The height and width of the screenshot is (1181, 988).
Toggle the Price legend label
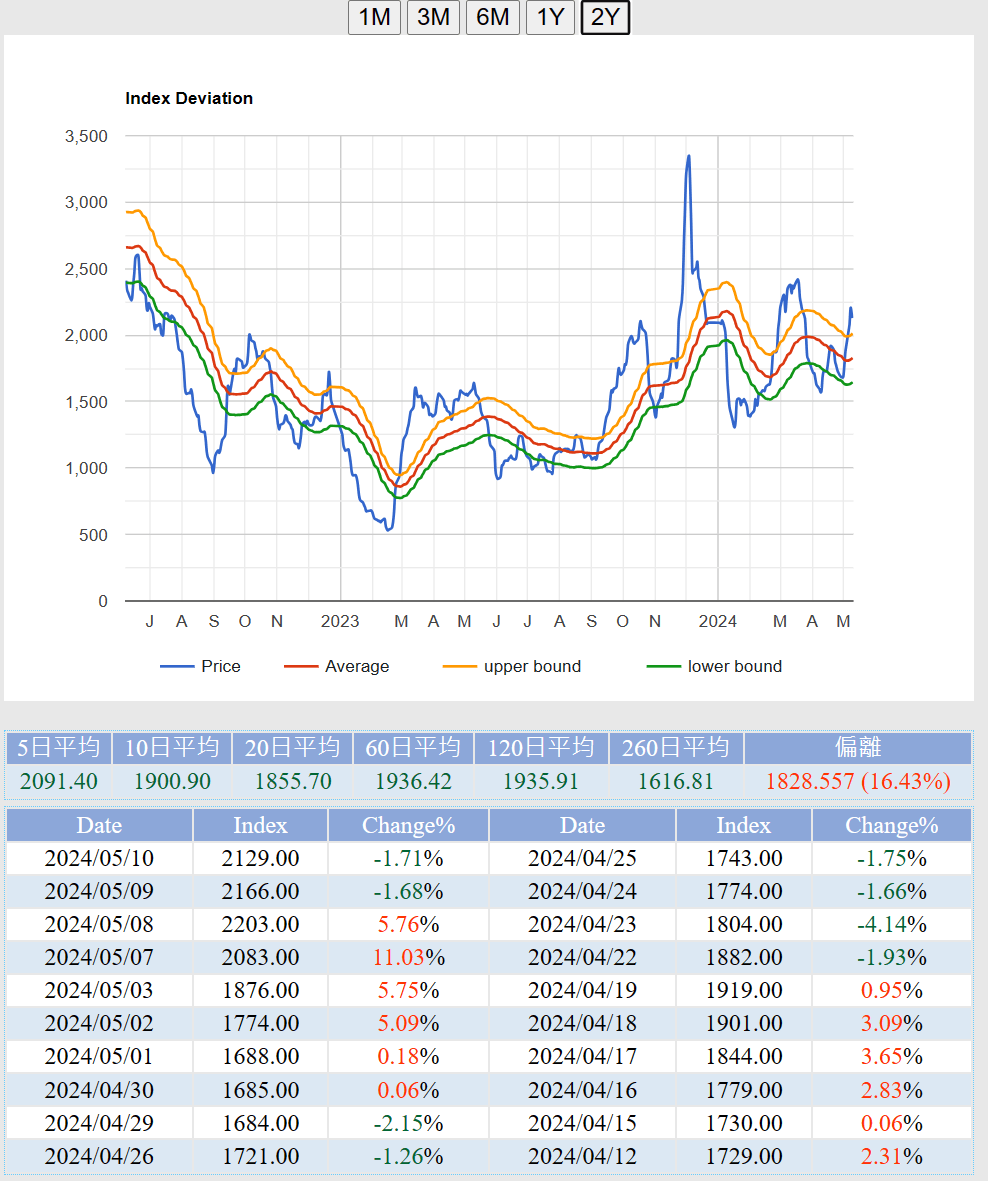click(x=220, y=667)
